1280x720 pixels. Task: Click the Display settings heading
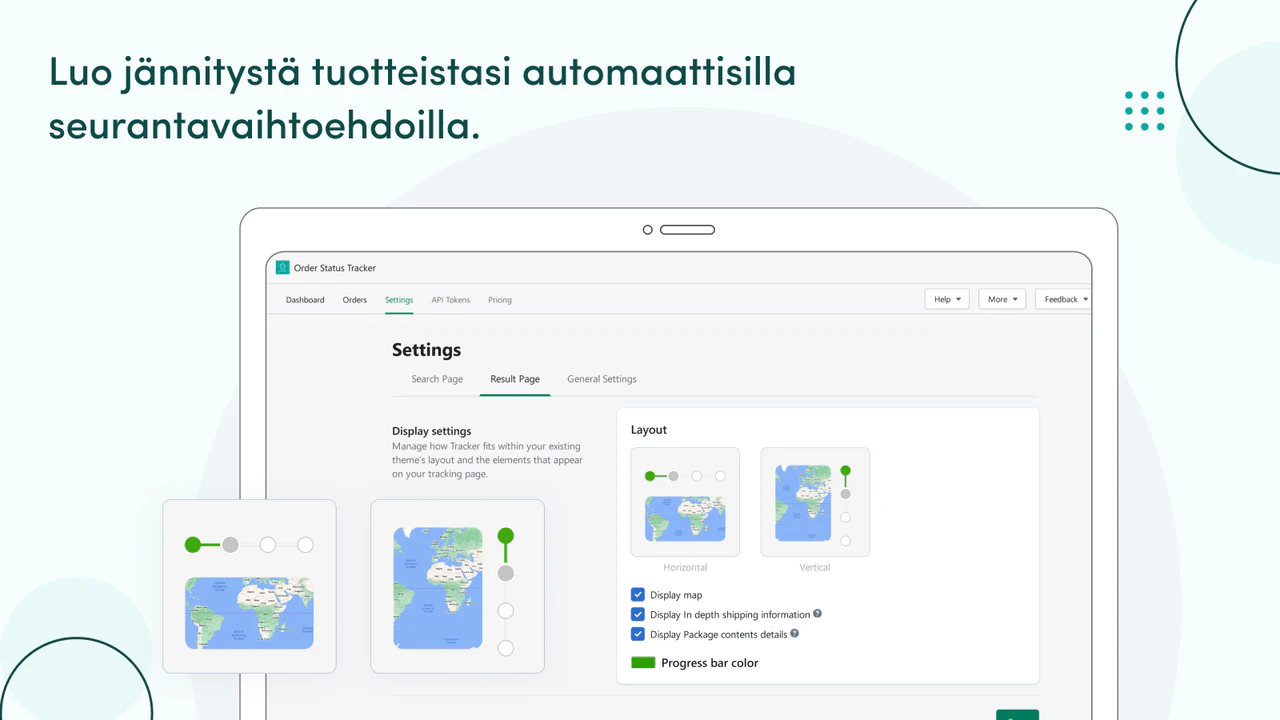432,431
